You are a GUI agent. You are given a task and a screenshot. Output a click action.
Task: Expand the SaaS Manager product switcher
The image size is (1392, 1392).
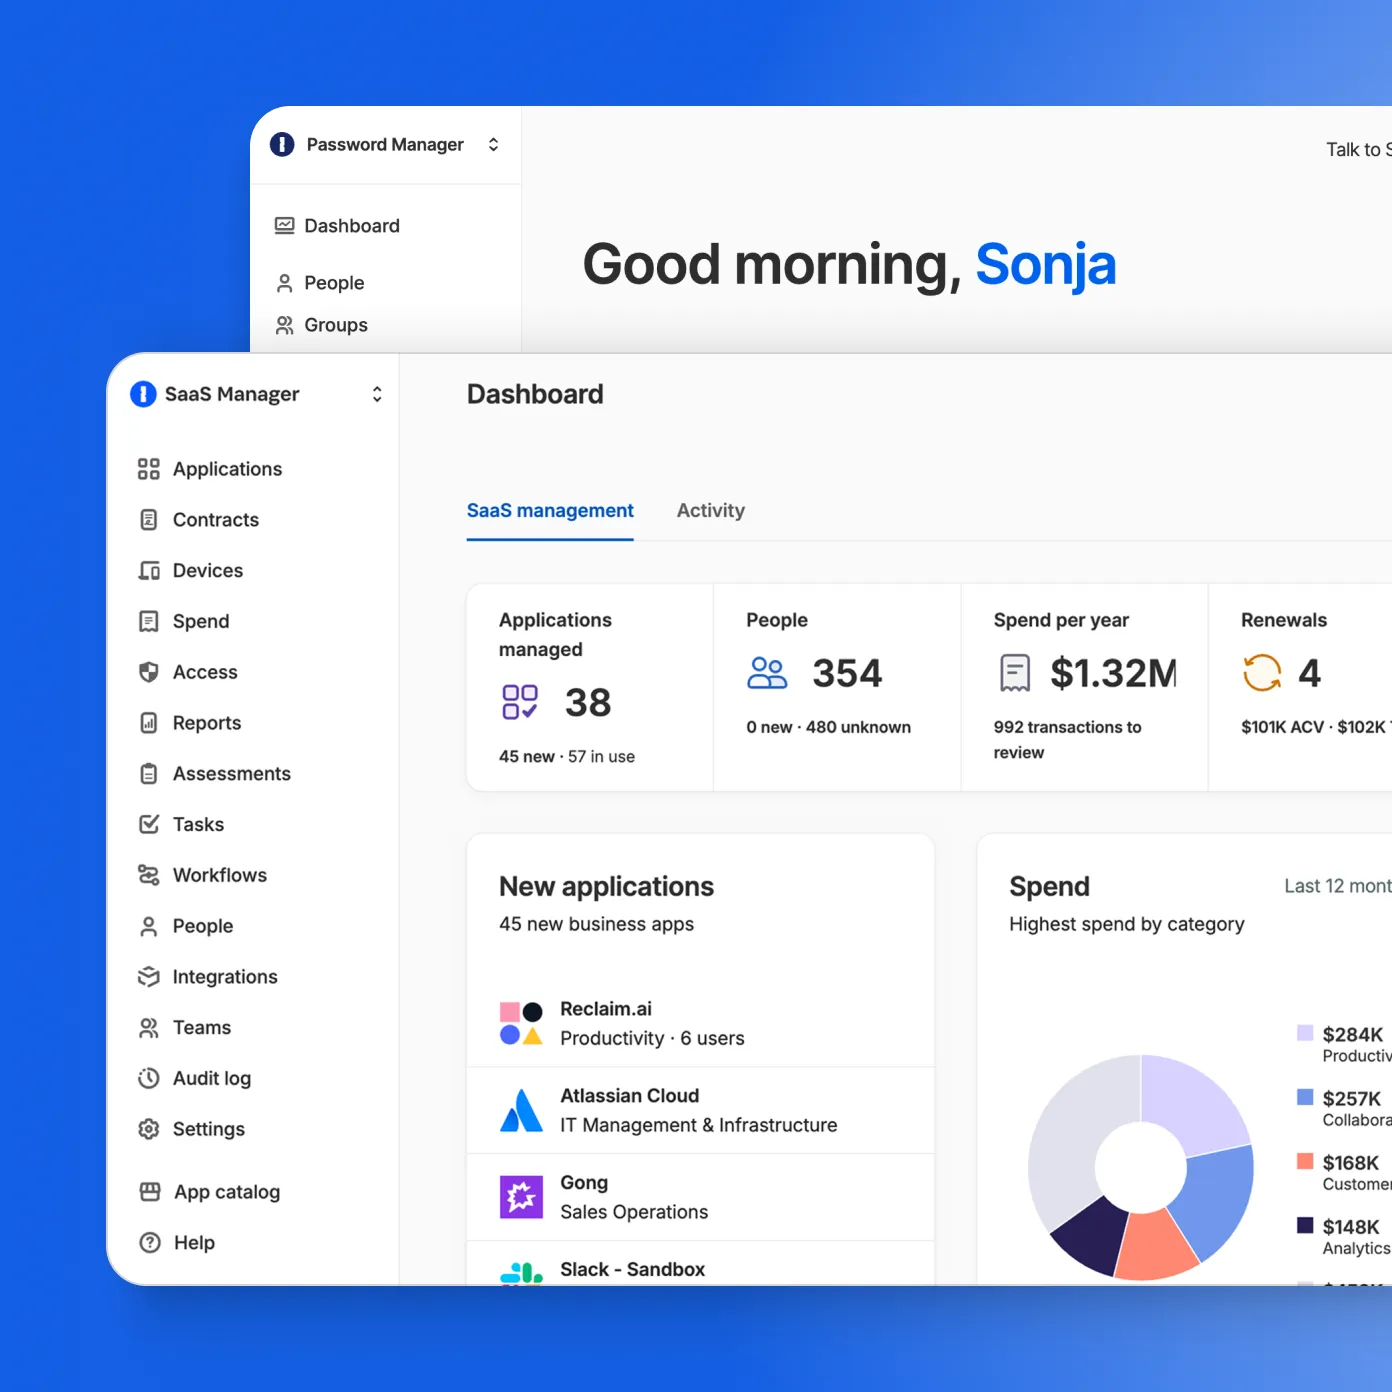point(376,394)
